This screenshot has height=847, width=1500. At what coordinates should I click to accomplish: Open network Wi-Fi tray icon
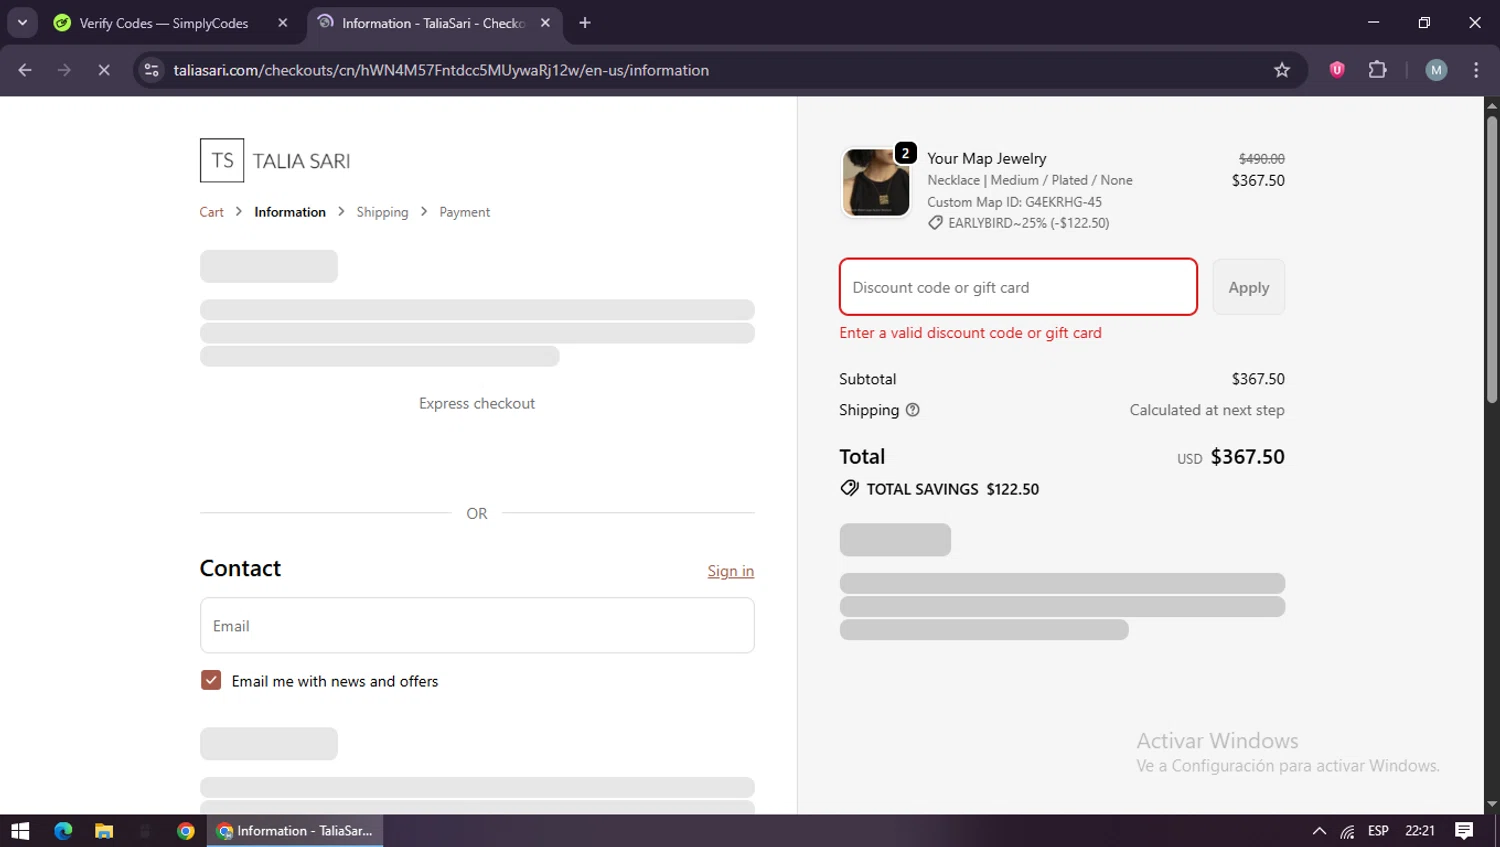1348,831
